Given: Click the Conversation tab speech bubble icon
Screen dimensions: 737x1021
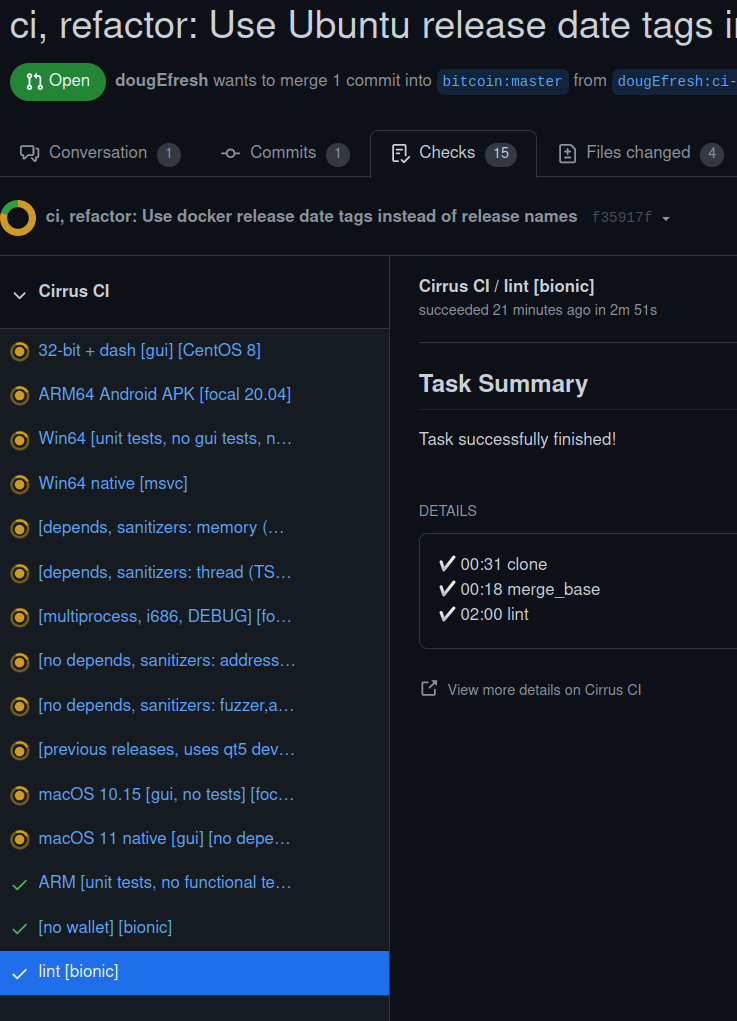Looking at the screenshot, I should (29, 154).
